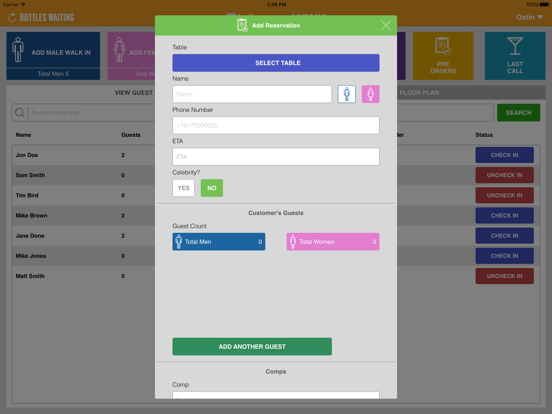Check in Mike Brown

[504, 215]
